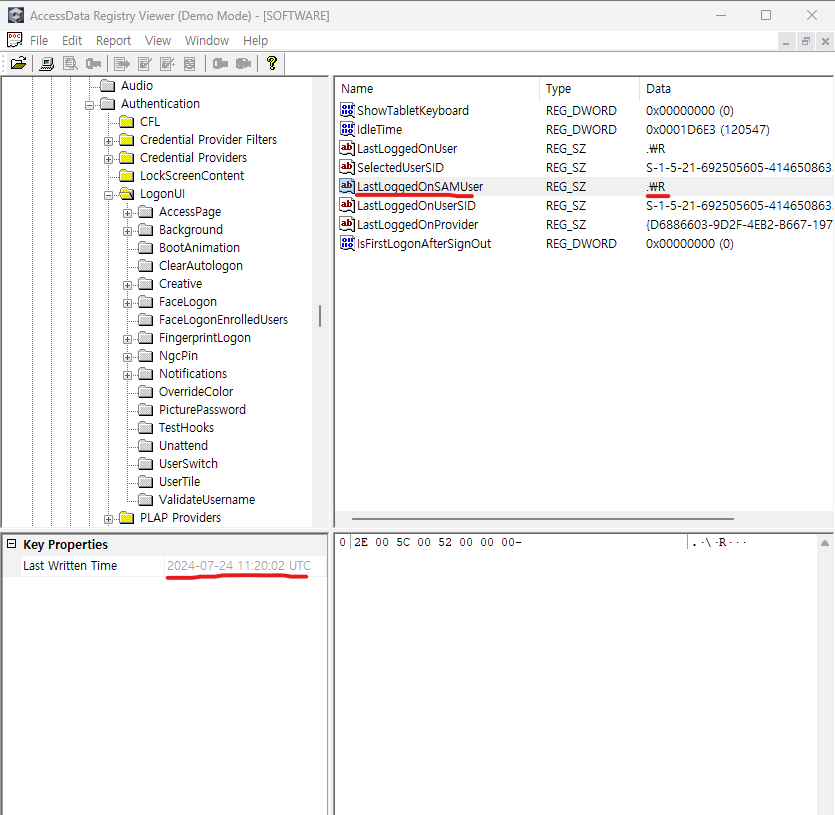
Task: Collapse the LogonUI tree node
Action: pyautogui.click(x=108, y=195)
